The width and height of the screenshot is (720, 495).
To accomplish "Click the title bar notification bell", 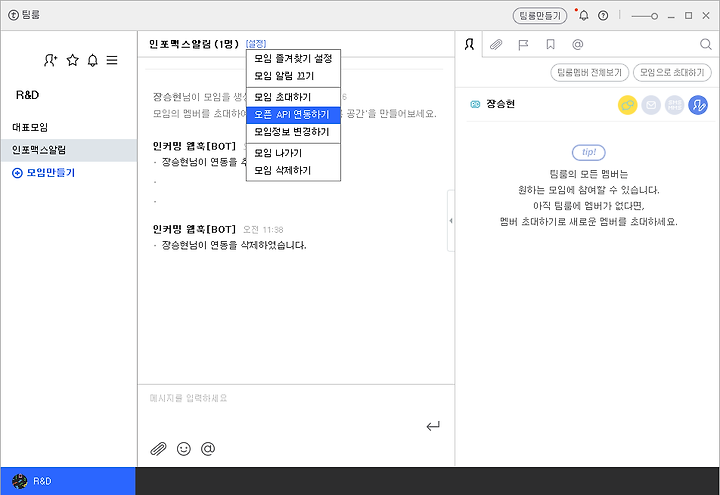I will coord(584,16).
